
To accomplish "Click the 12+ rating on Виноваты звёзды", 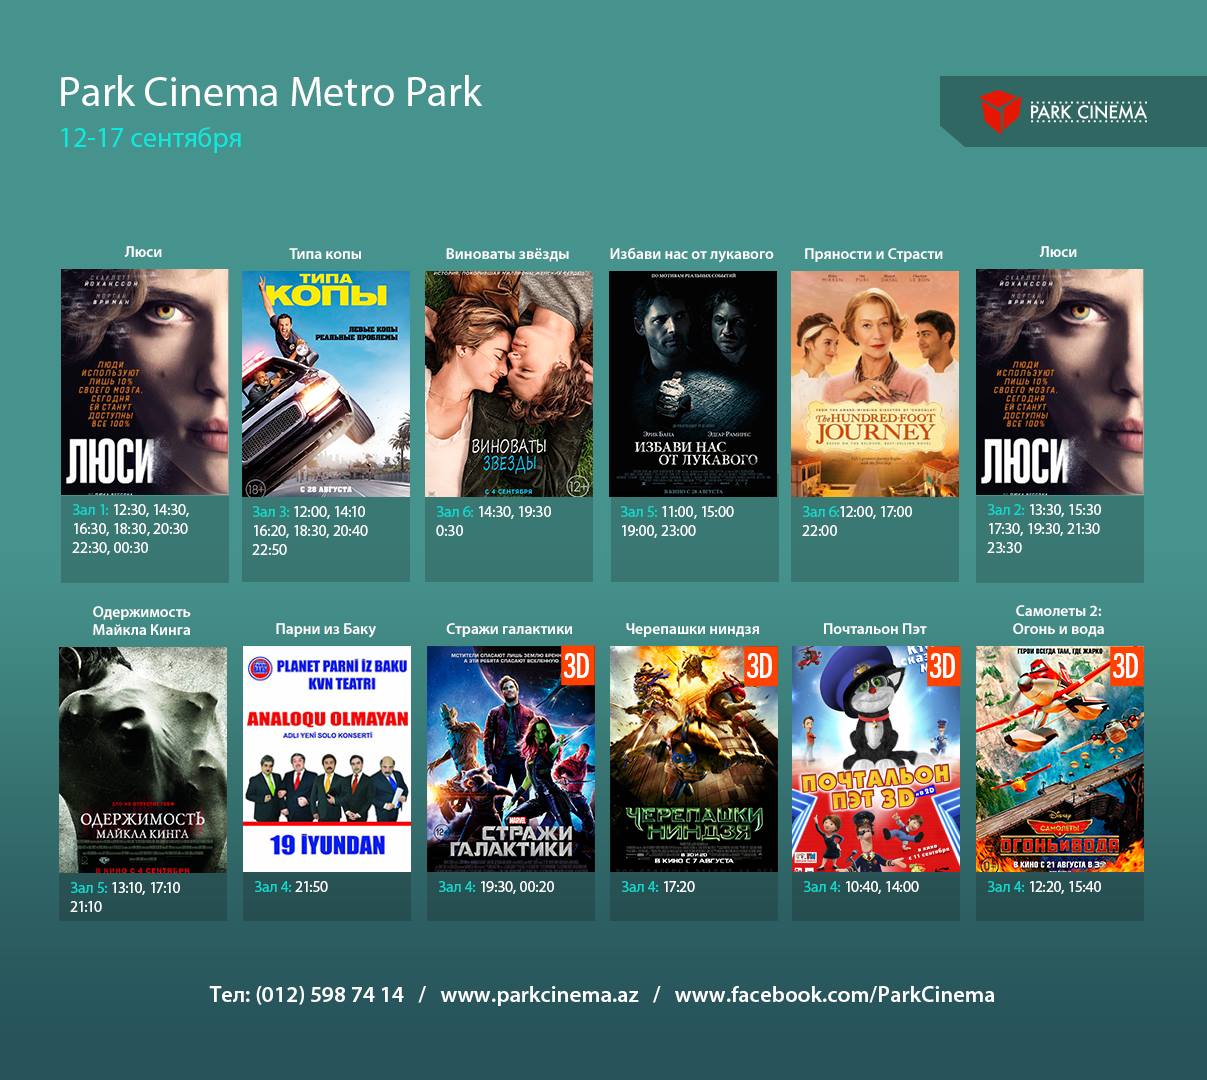I will (x=578, y=487).
